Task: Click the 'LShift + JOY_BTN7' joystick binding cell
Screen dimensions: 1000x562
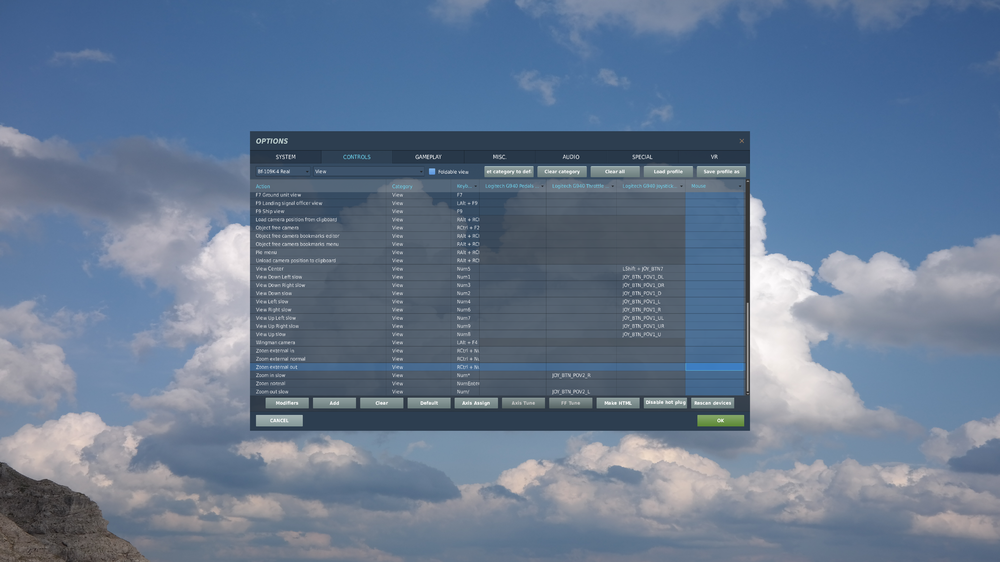Action: (x=651, y=269)
